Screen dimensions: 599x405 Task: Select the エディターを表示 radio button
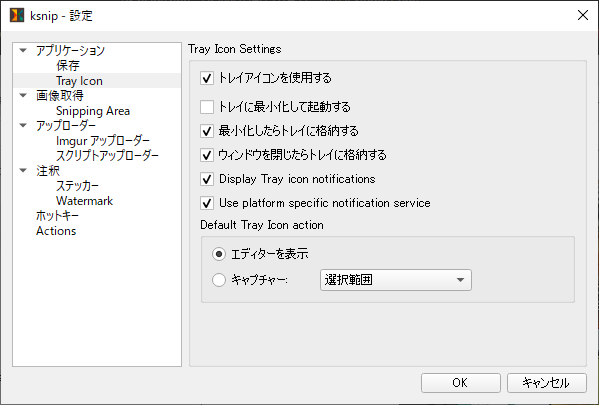(219, 254)
